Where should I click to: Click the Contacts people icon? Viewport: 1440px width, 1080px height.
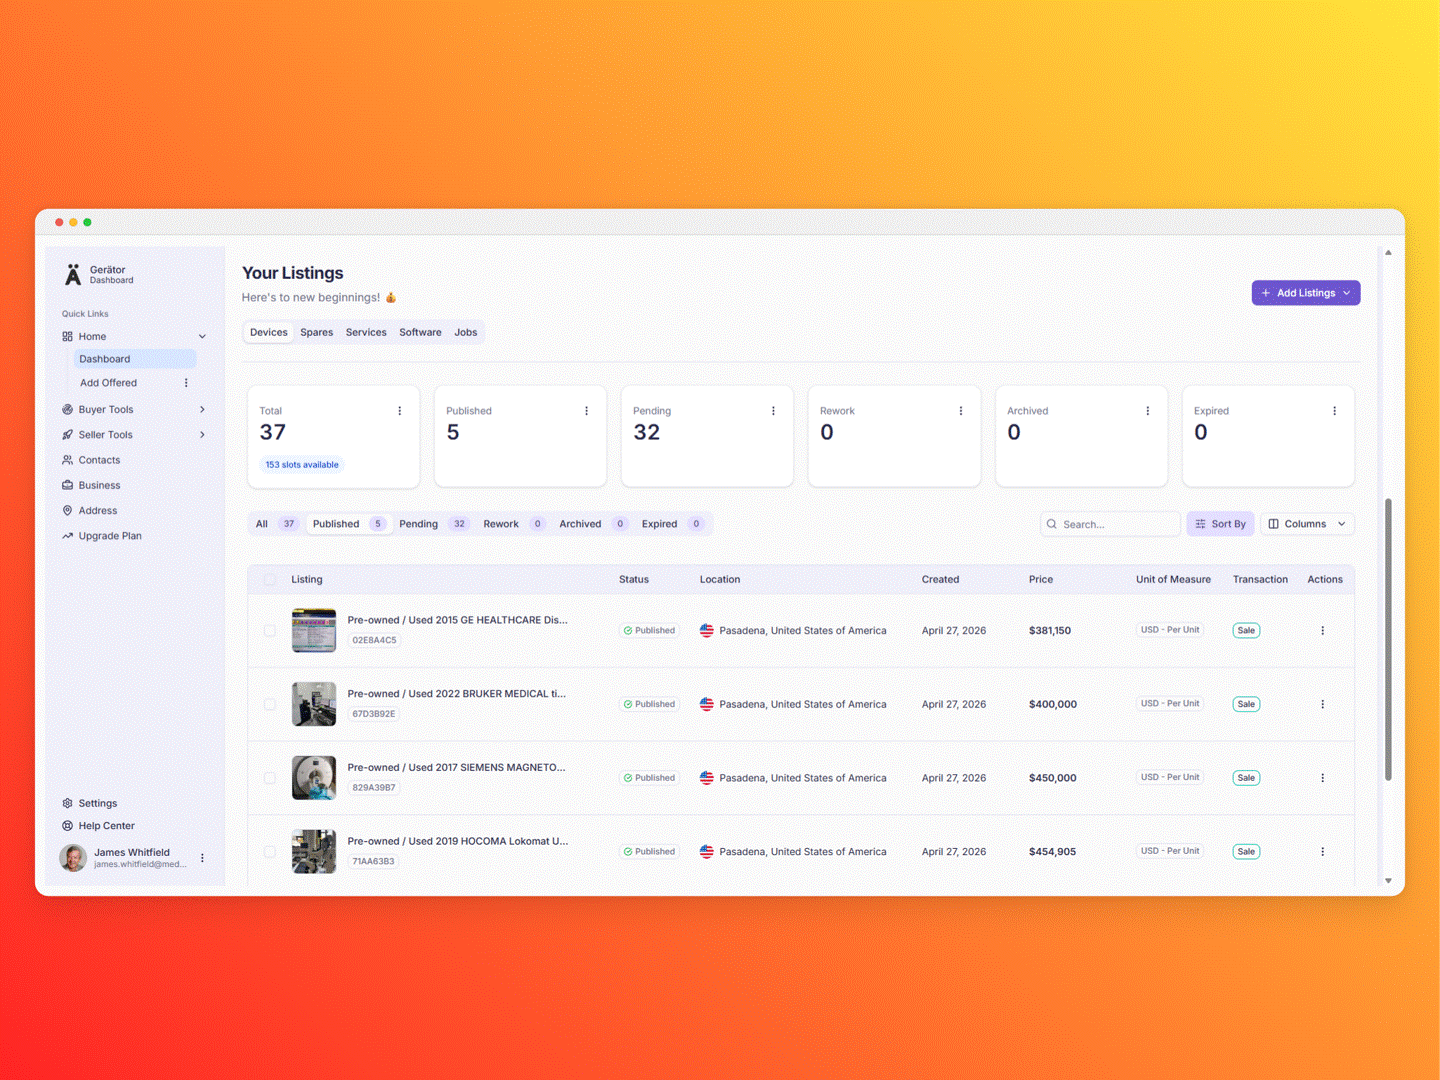point(67,460)
